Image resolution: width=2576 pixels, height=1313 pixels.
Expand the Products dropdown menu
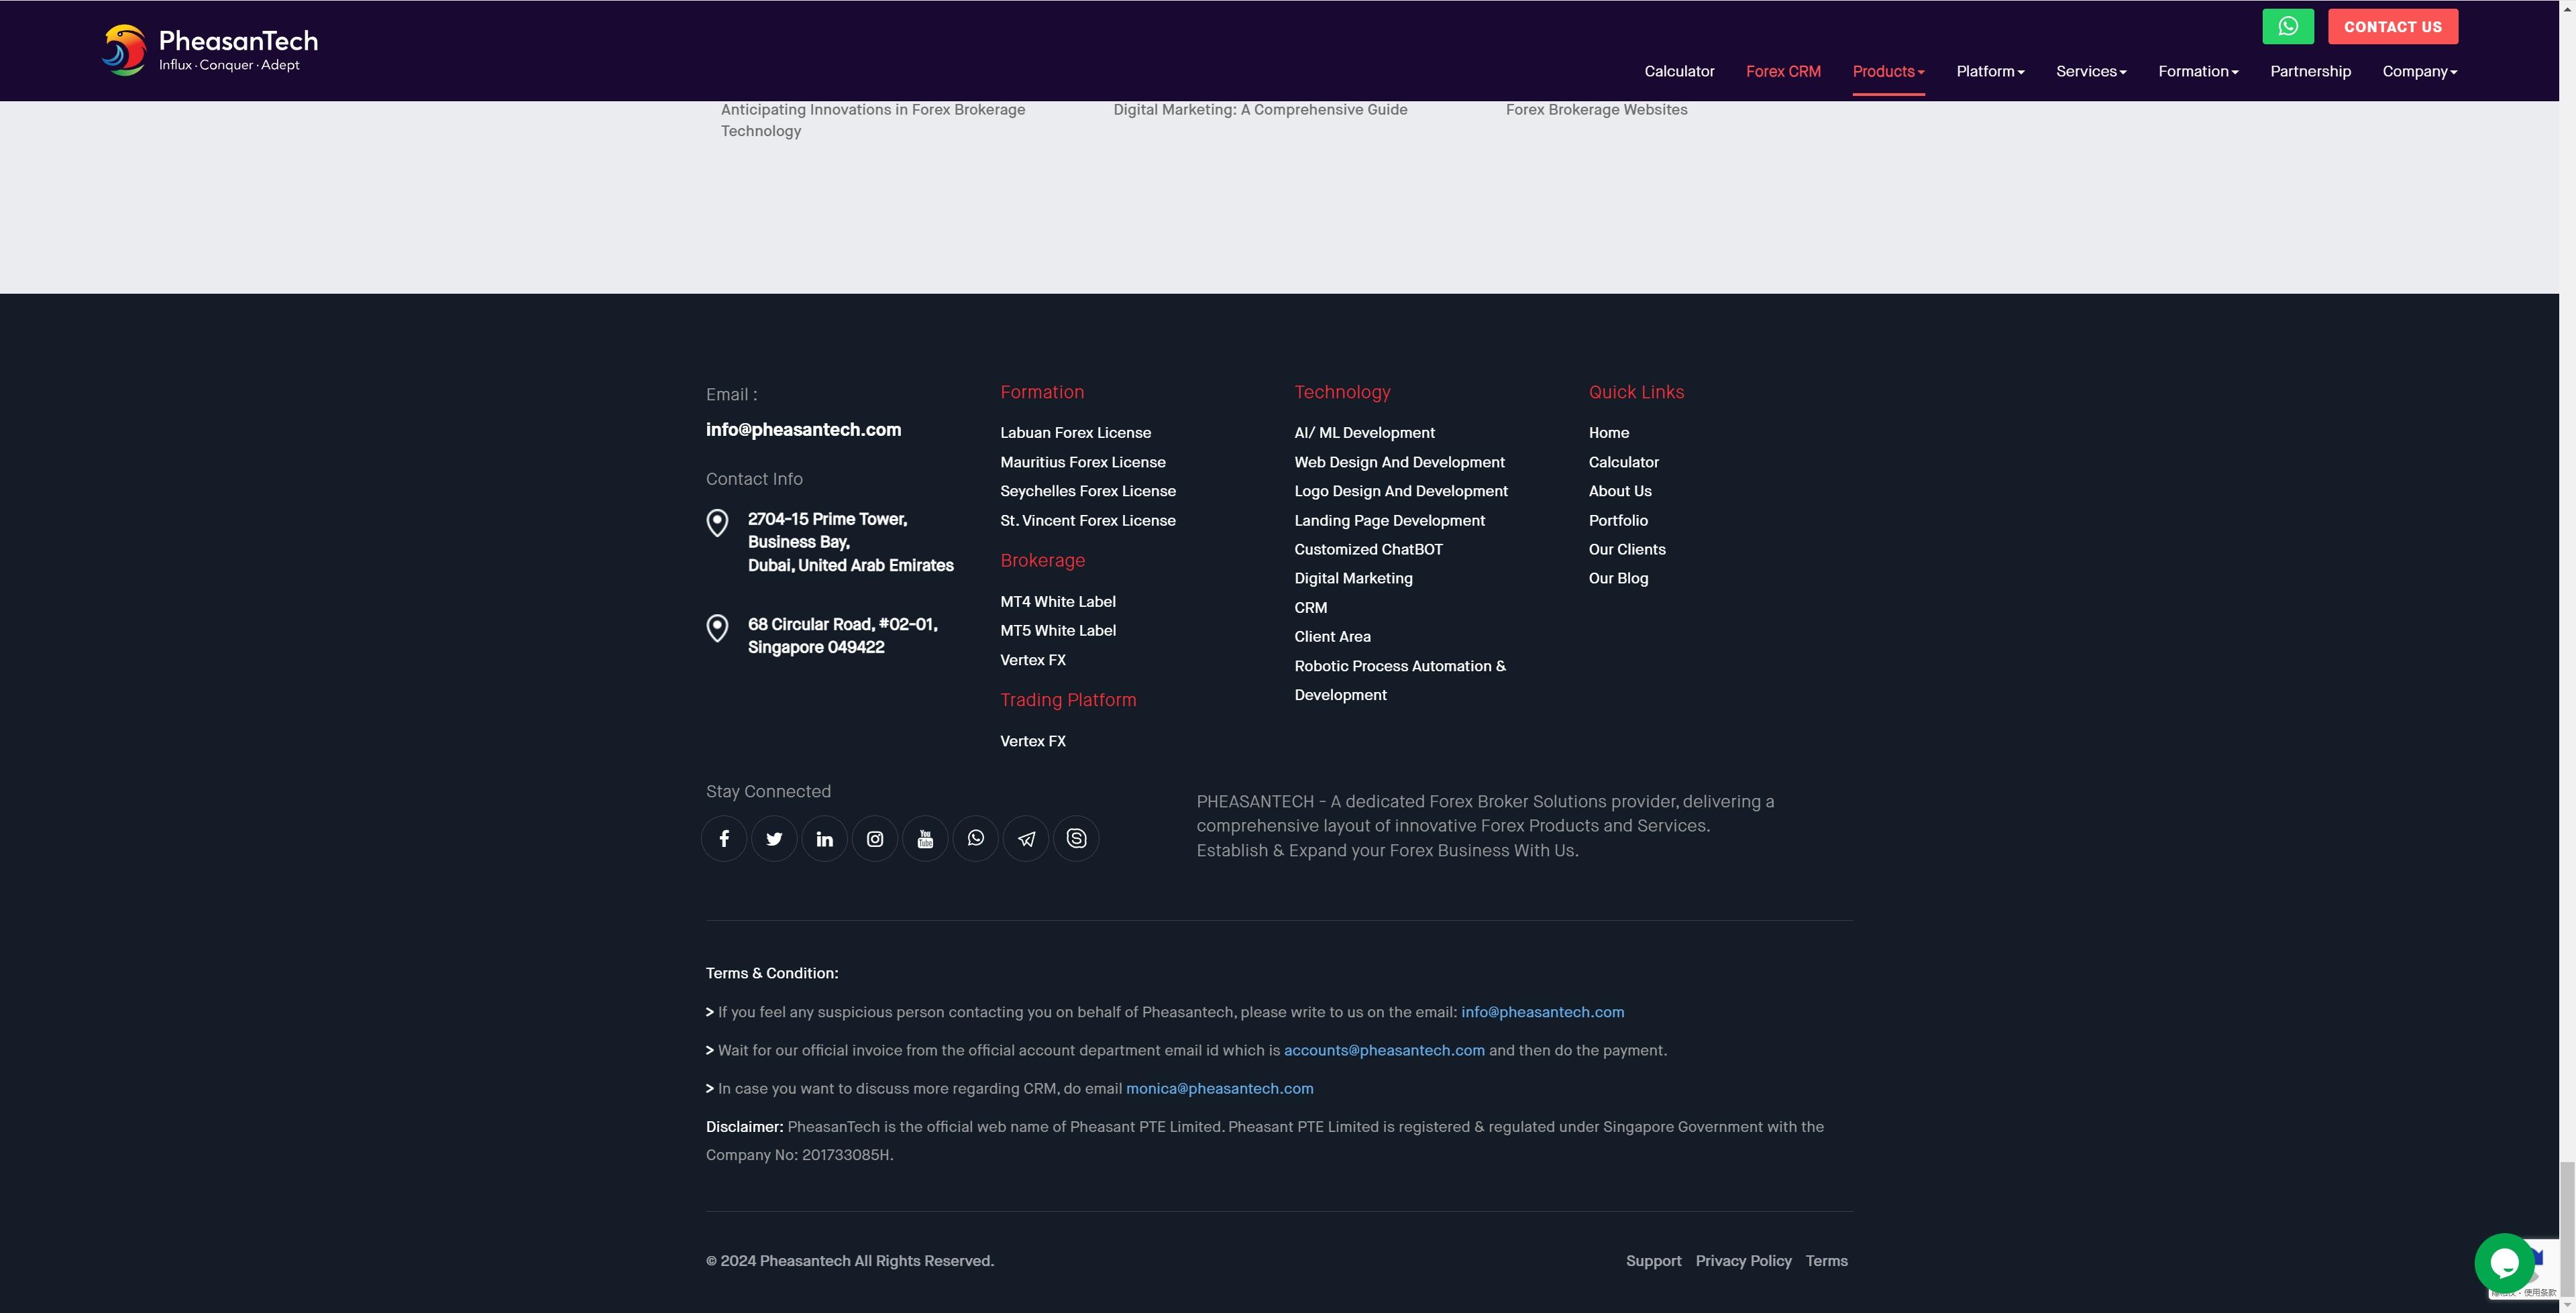(x=1888, y=70)
